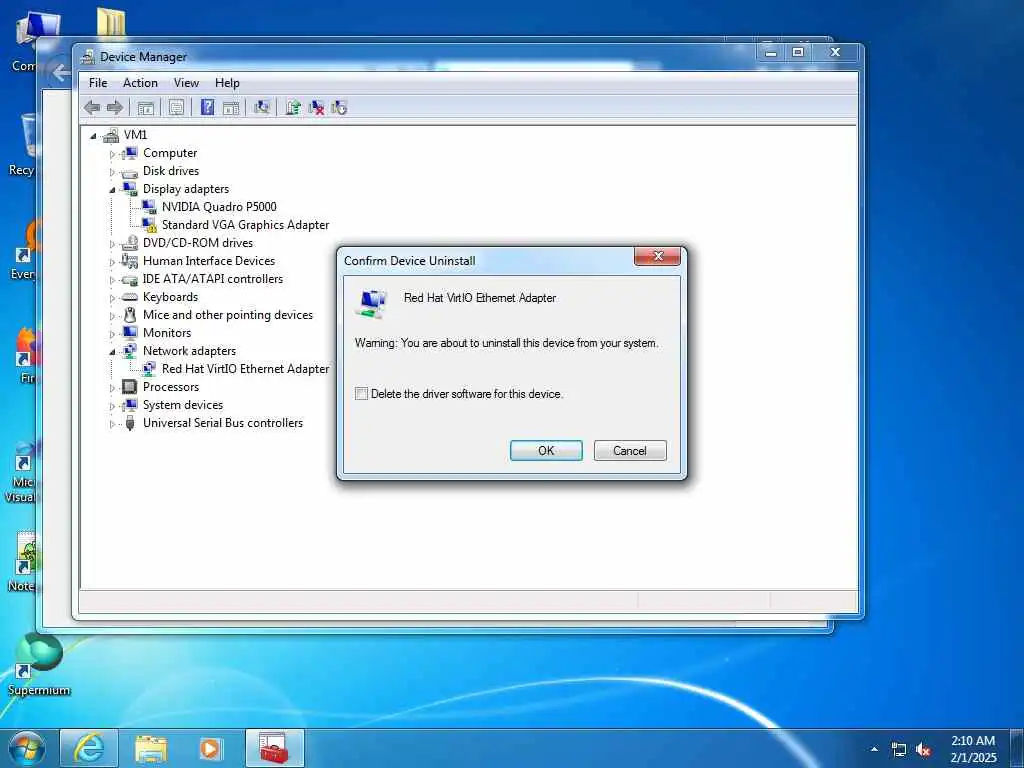Click the Display adapters category icon
This screenshot has height=768, width=1024.
[x=129, y=189]
